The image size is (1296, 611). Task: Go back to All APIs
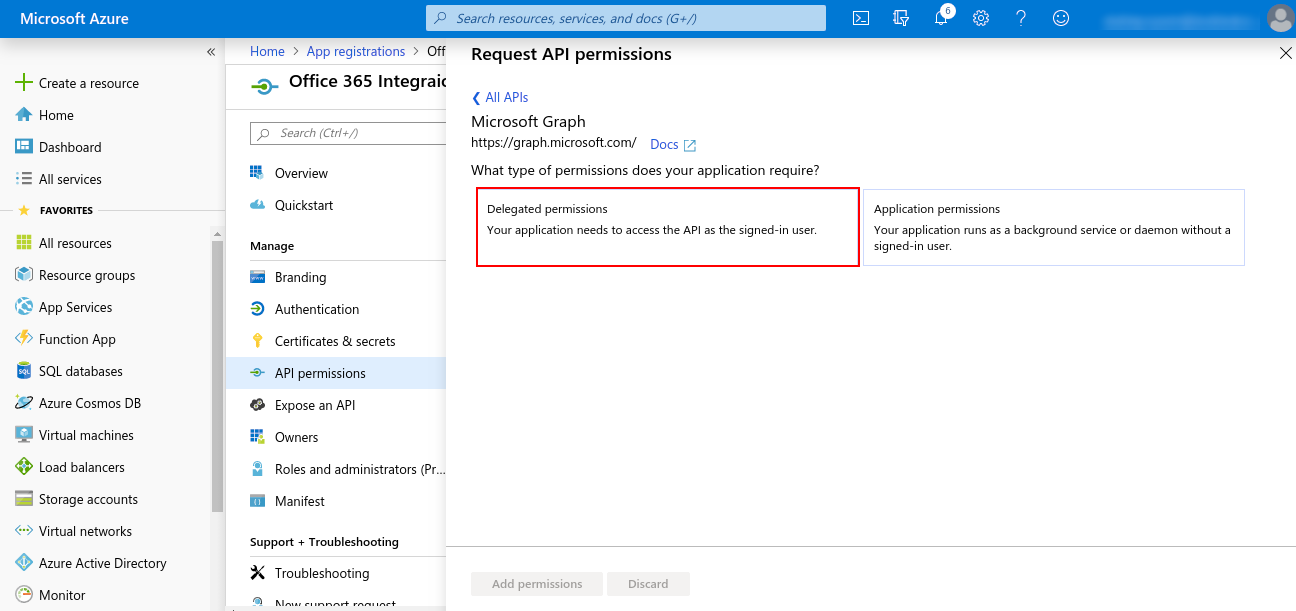500,97
